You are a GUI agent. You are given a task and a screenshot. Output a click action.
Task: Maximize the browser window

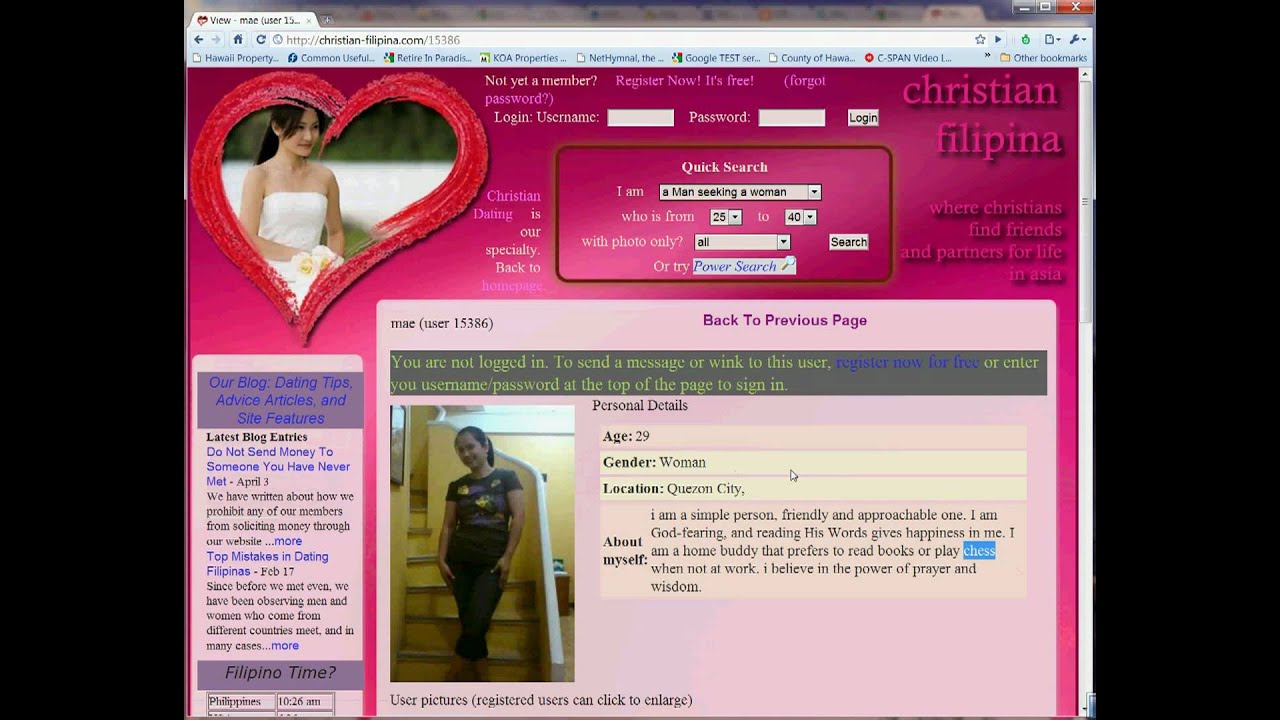click(1045, 7)
